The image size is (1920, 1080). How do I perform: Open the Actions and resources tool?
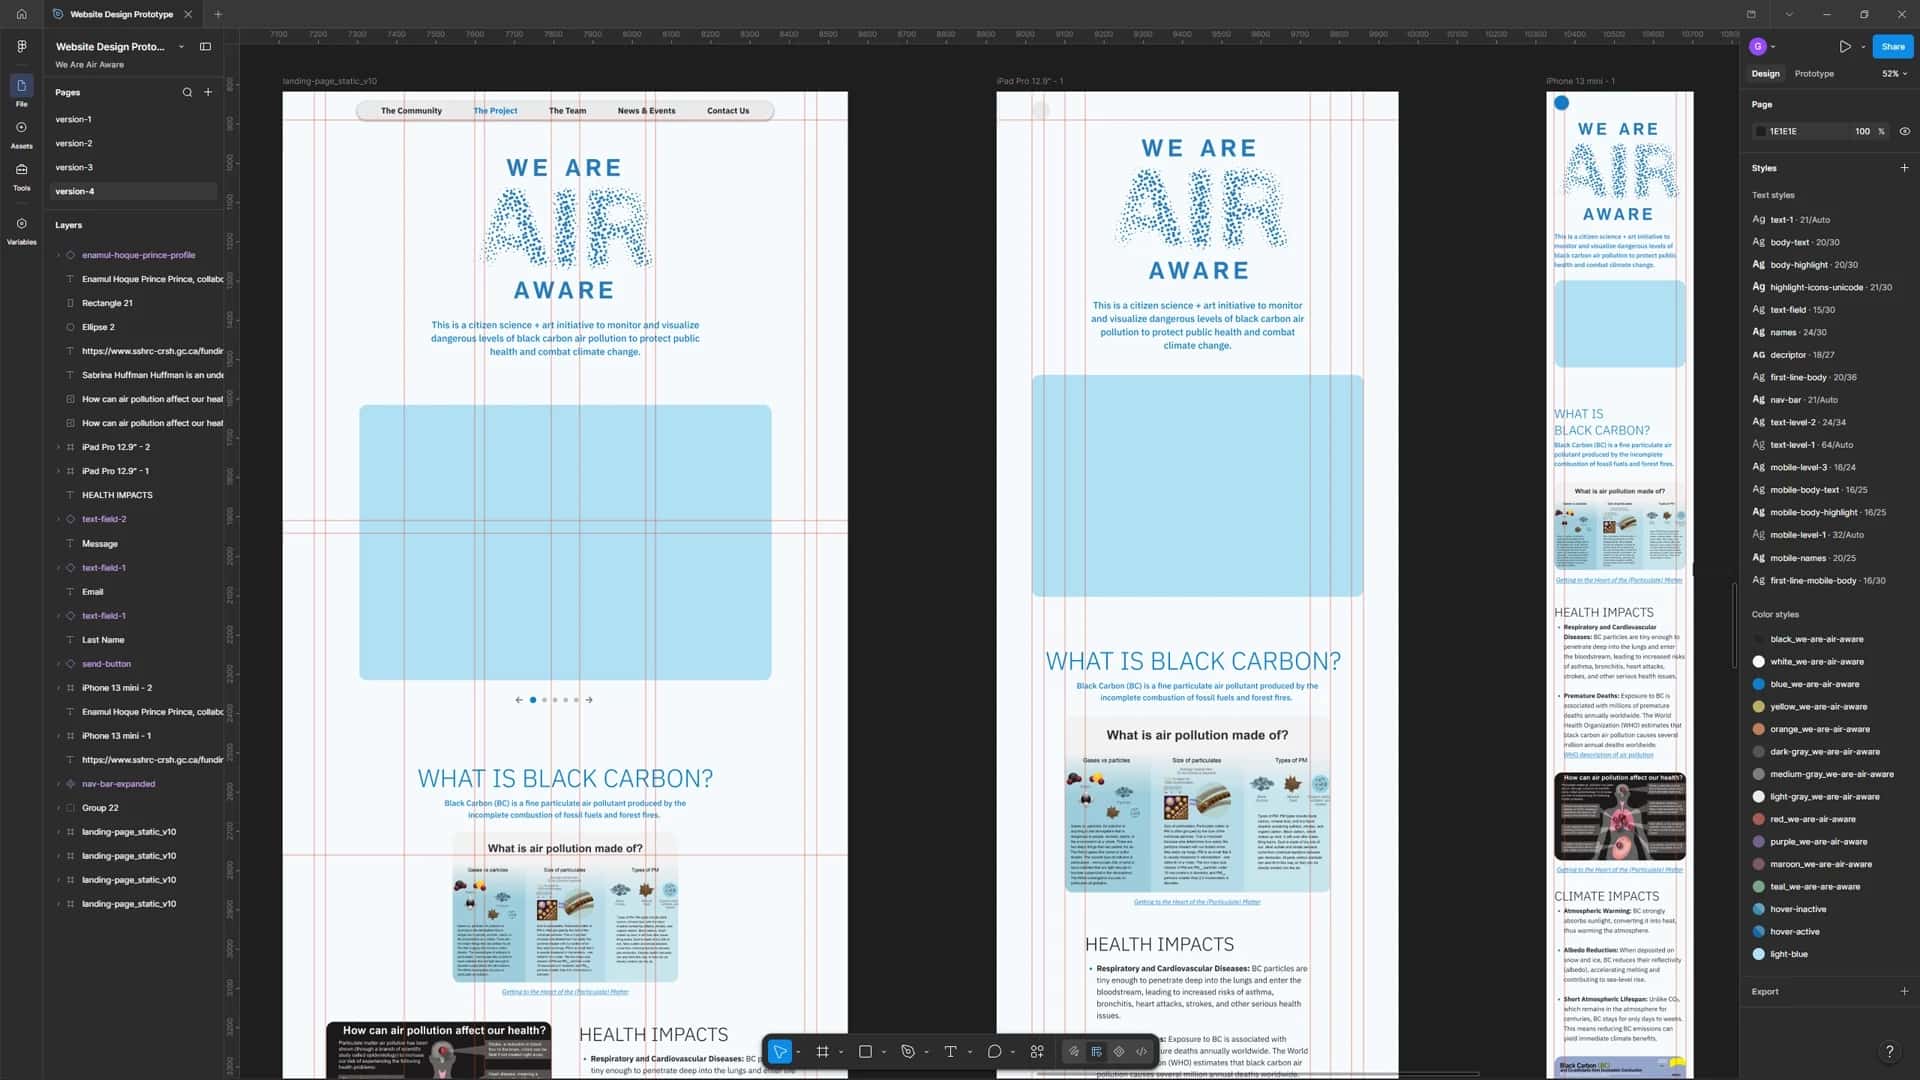[x=1037, y=1051]
